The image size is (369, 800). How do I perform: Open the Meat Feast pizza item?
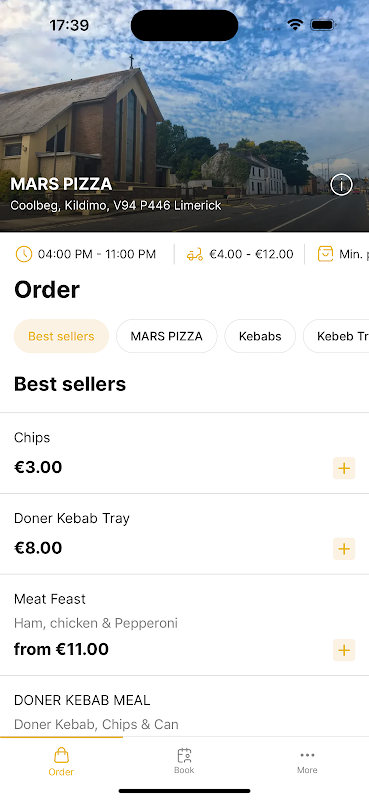point(184,625)
